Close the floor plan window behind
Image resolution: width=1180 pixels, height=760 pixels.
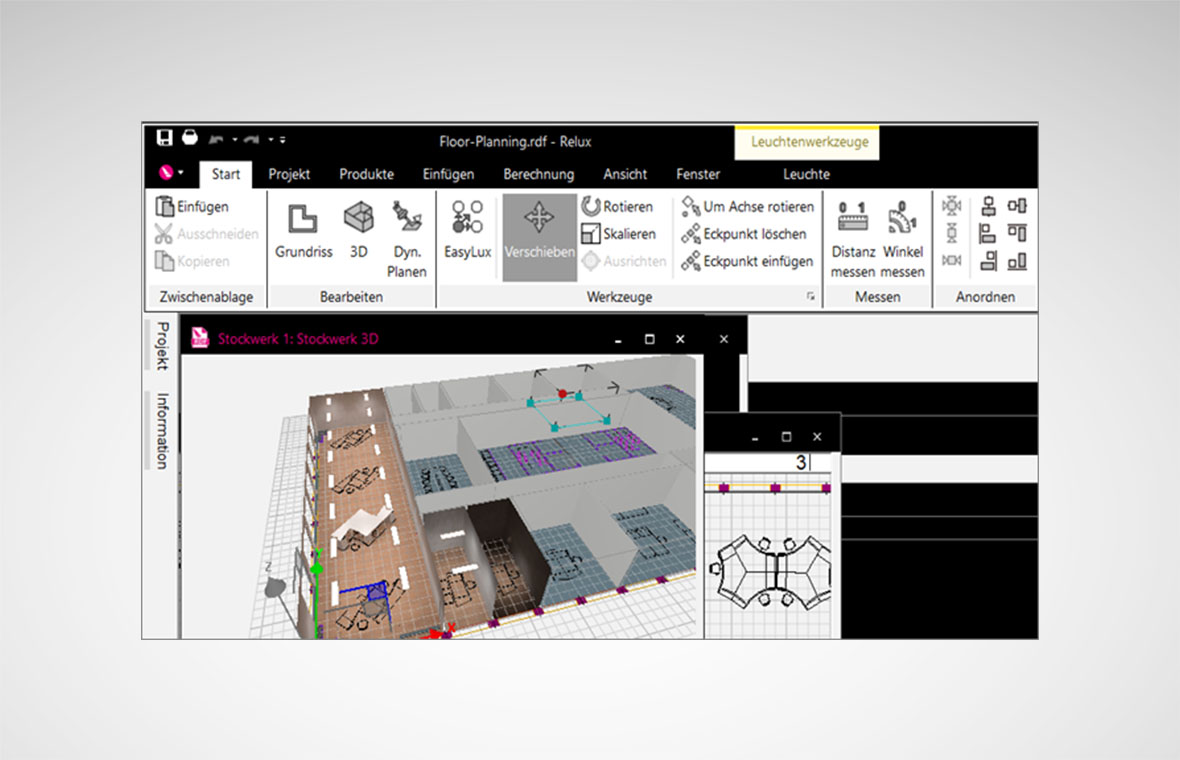point(817,436)
